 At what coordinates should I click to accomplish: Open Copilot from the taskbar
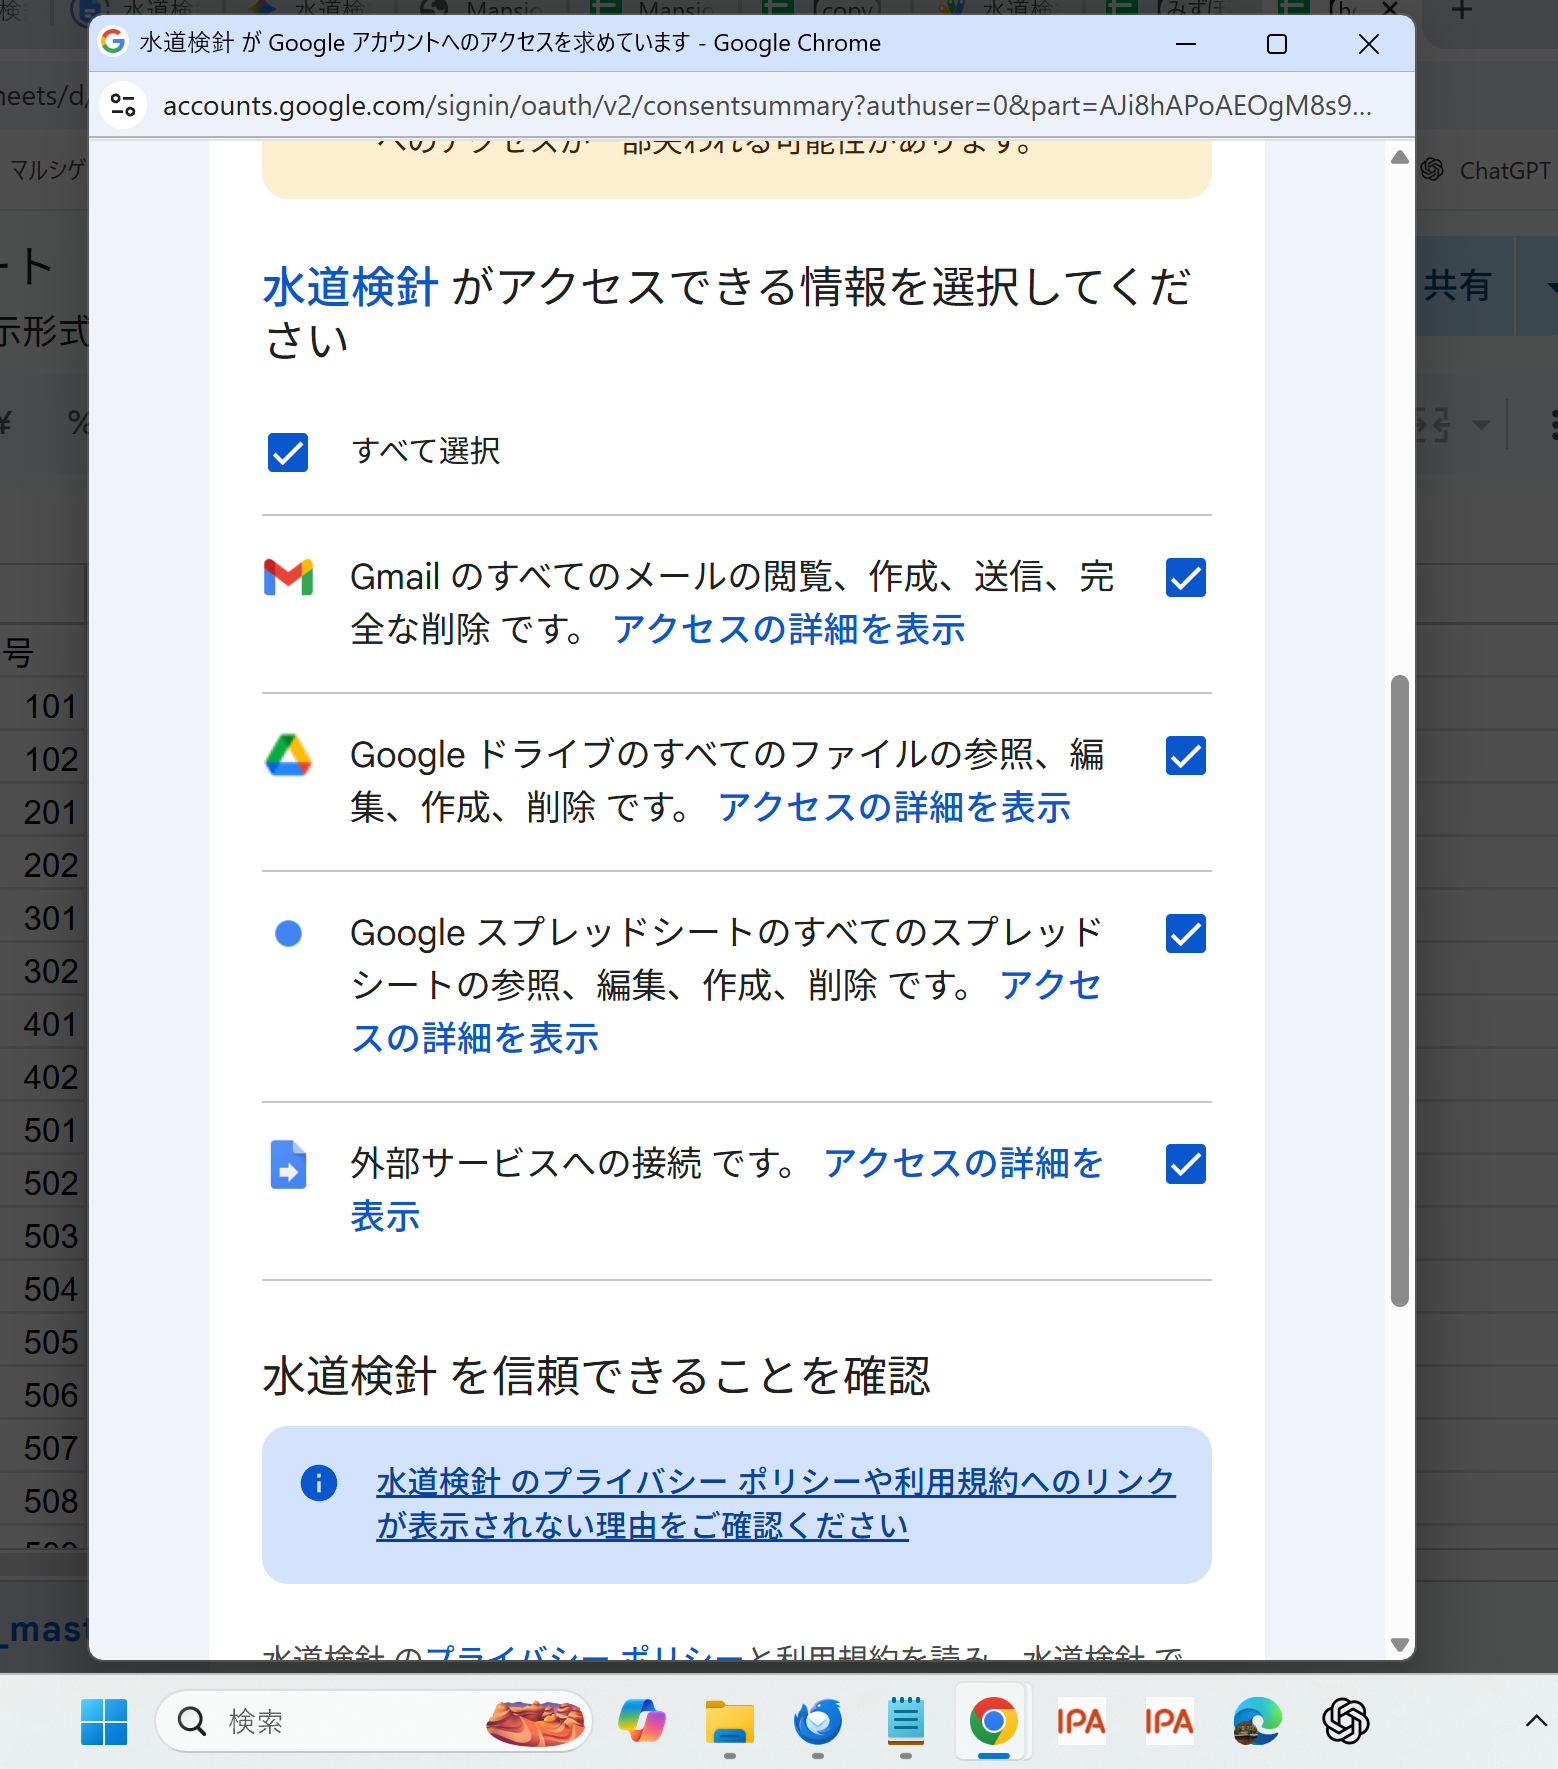642,1722
